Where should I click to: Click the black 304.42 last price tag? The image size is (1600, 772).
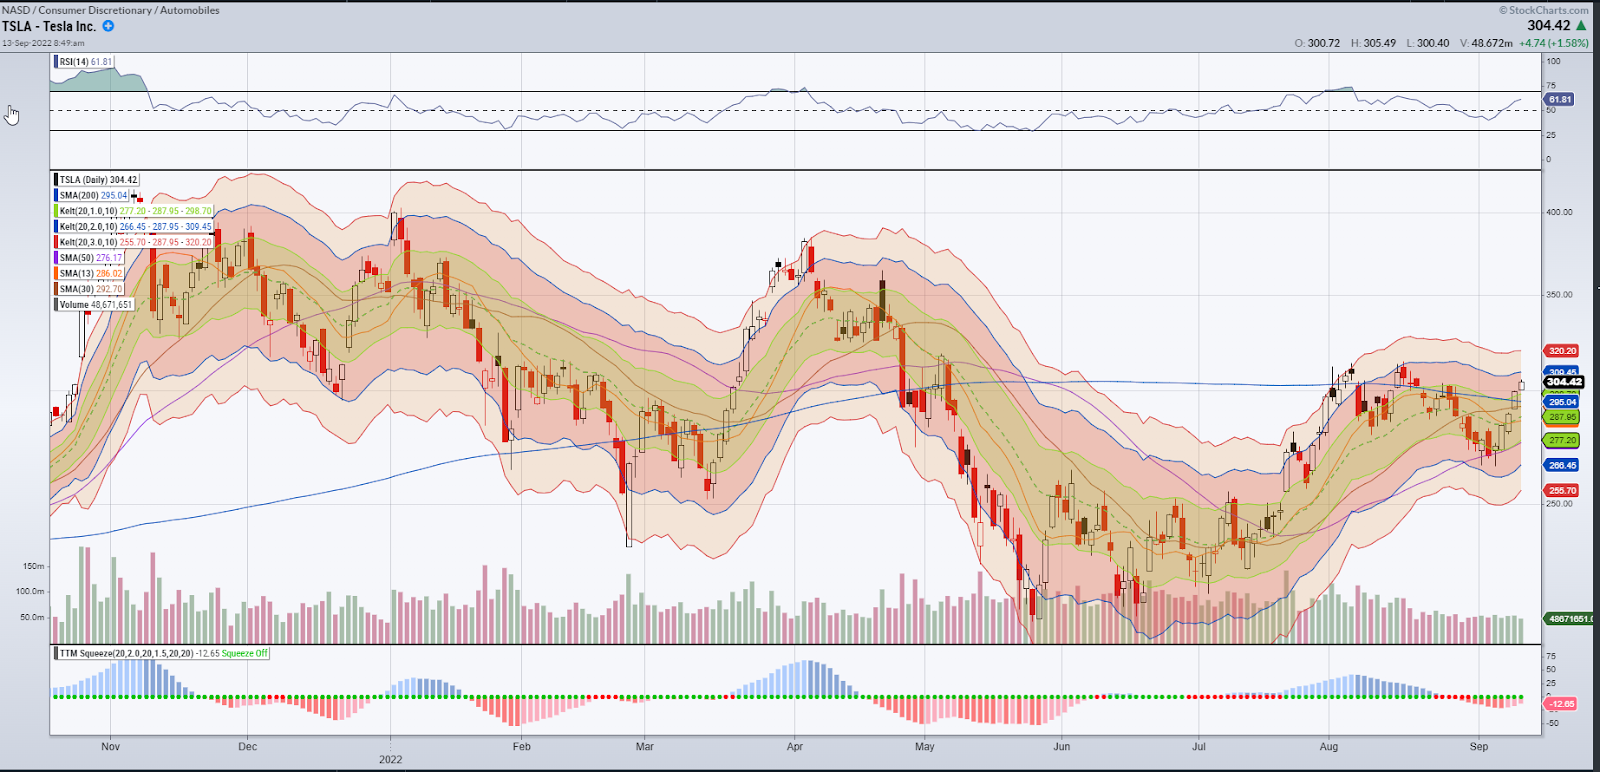pos(1564,382)
